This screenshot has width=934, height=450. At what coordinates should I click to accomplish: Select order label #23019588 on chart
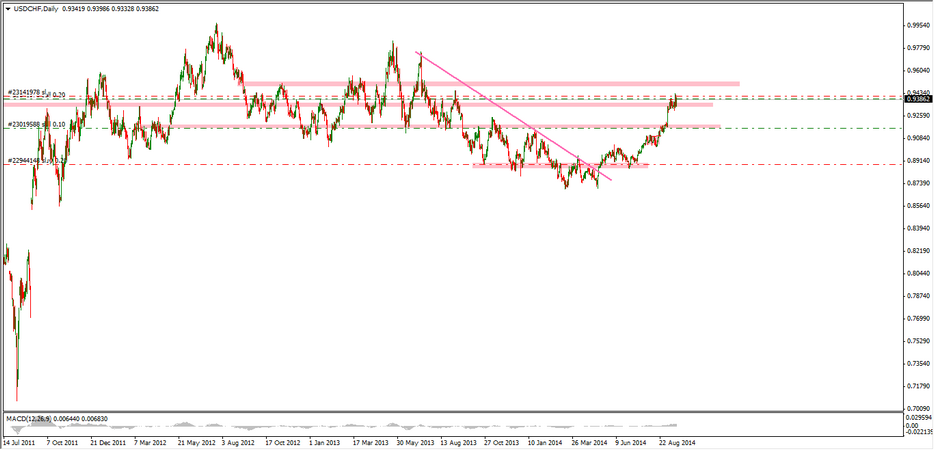tap(28, 125)
